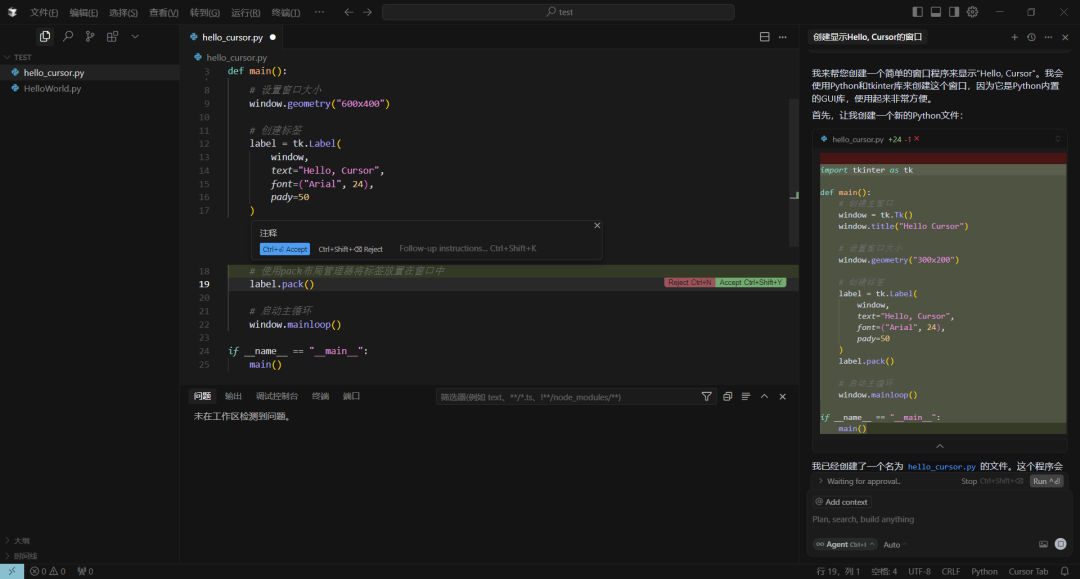Click green Accept Ctrl+Shift+Y diff button
1080x579 pixels.
click(751, 282)
